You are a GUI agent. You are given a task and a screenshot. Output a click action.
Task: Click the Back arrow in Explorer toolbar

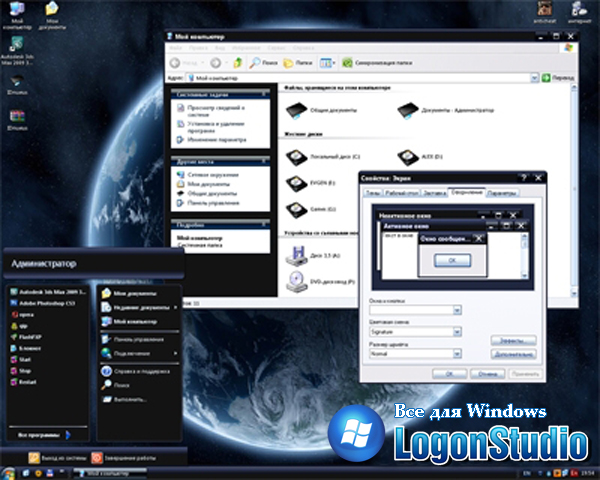pyautogui.click(x=175, y=62)
